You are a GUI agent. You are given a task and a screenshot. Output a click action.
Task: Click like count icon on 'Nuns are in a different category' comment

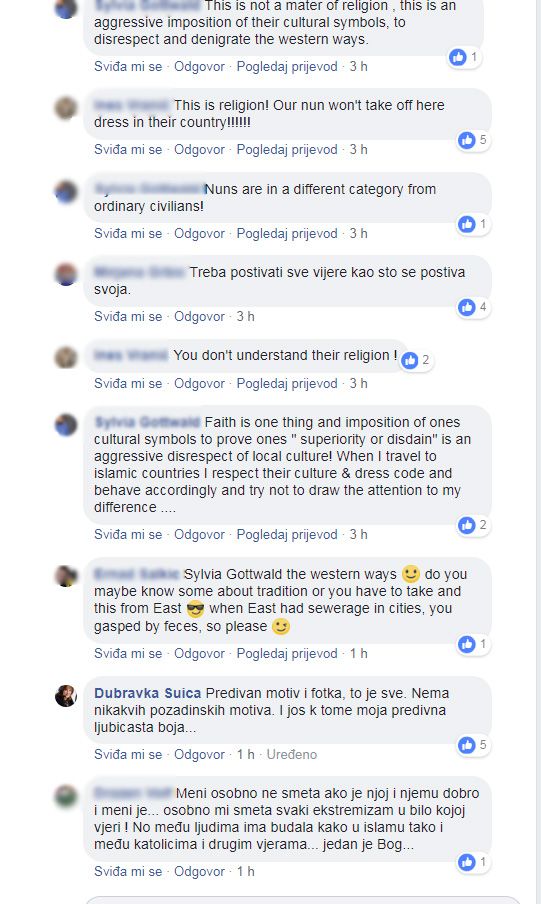473,224
